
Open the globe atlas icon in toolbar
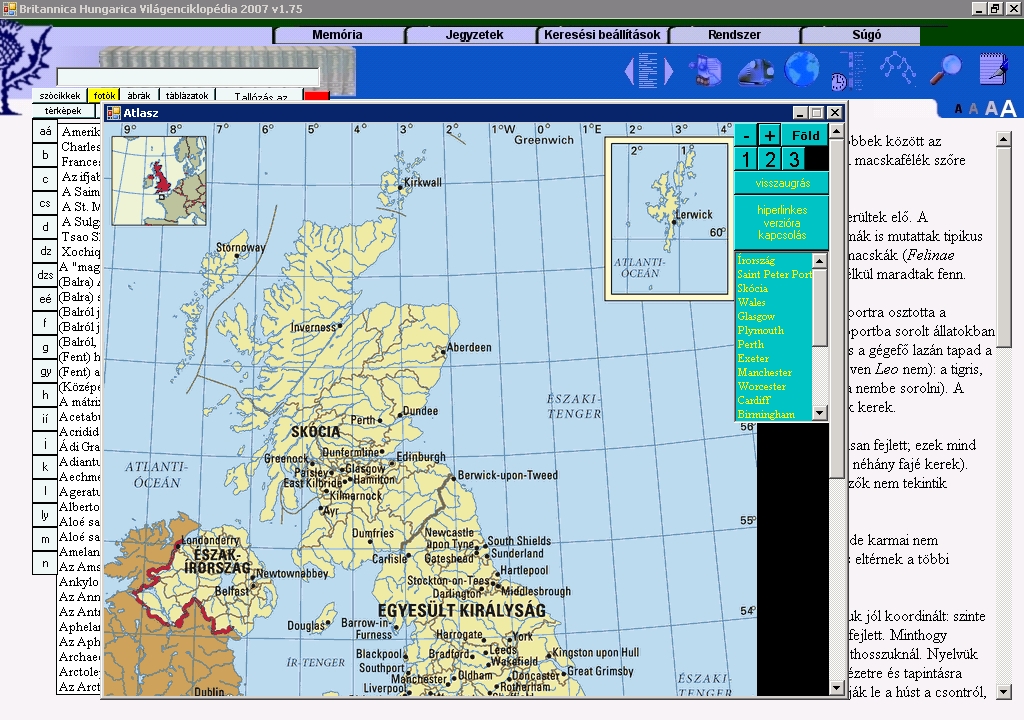coord(801,69)
